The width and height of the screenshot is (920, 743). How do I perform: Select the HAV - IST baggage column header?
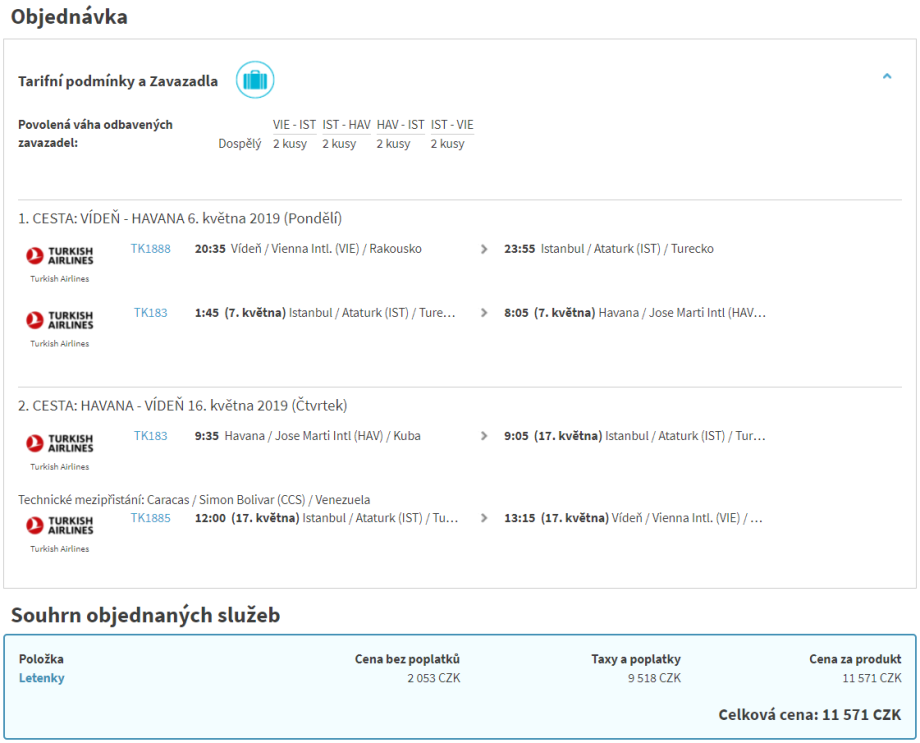pyautogui.click(x=400, y=125)
